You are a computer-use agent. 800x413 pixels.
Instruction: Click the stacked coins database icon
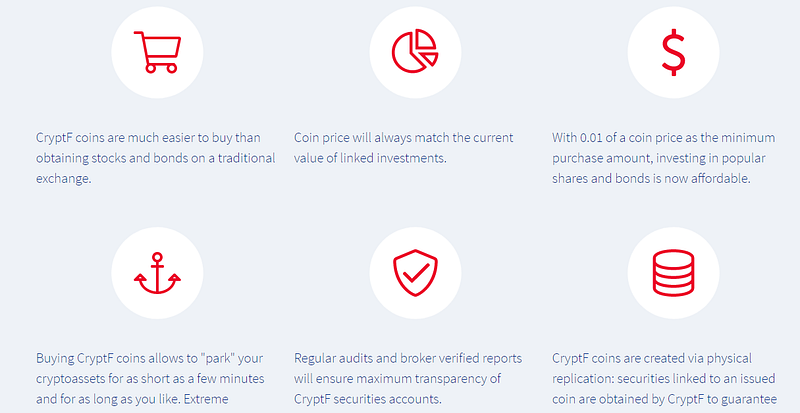click(x=673, y=273)
